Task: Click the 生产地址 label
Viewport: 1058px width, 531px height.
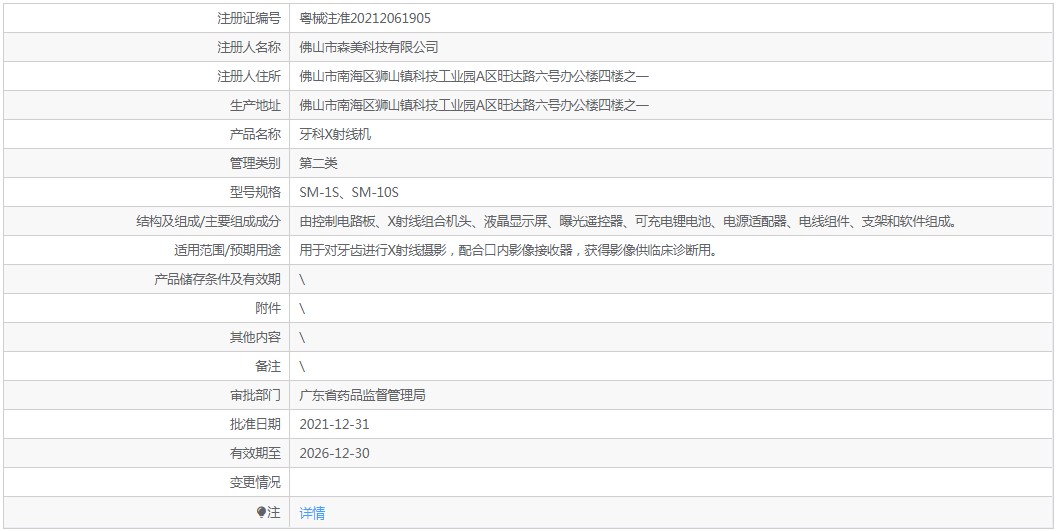Action: [x=255, y=105]
